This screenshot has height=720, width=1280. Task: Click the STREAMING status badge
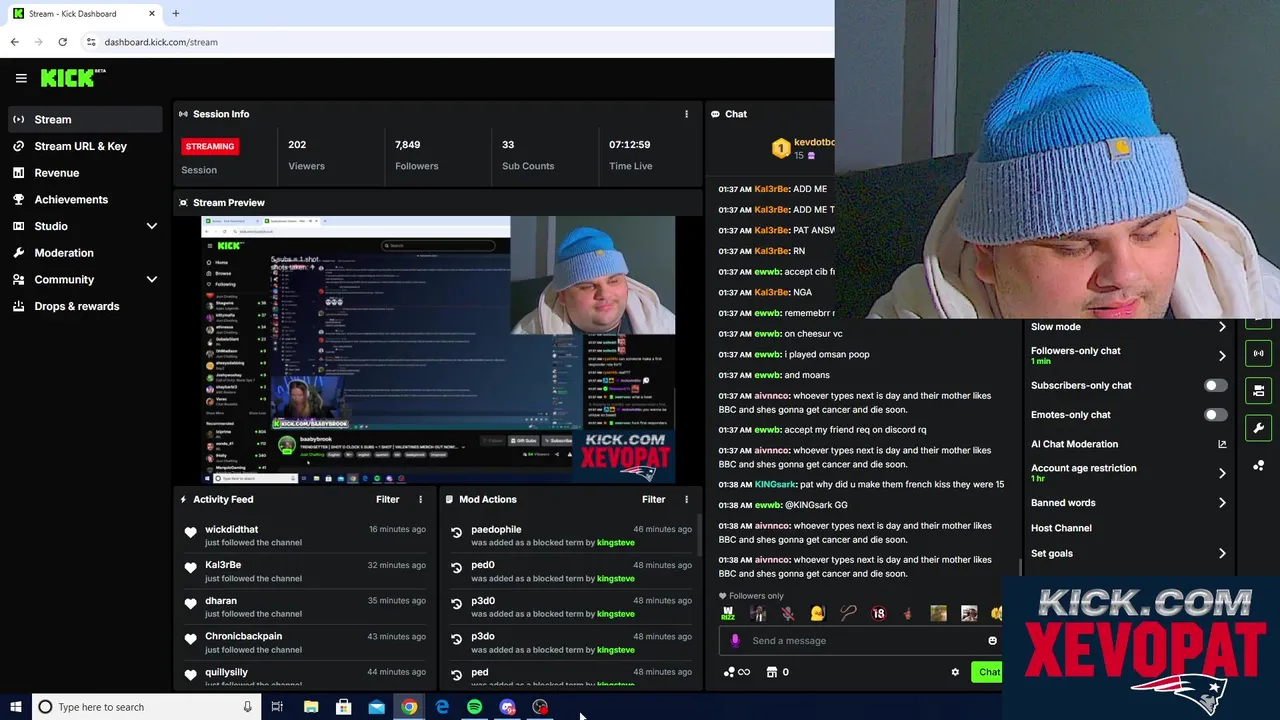[x=209, y=146]
